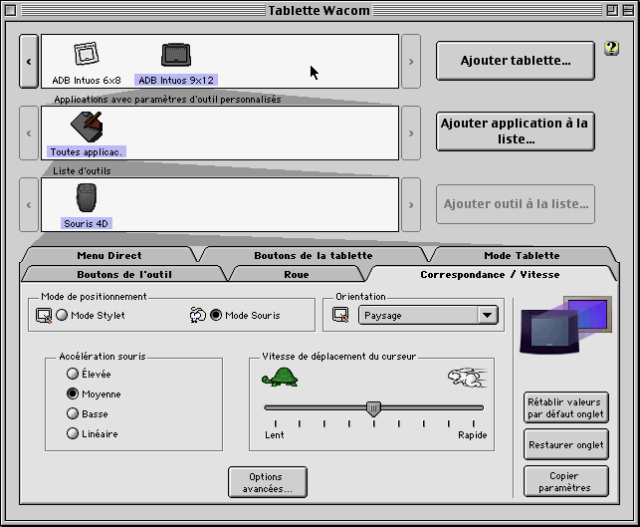Switch to the Menu Direct tab
640x527 pixels.
[109, 256]
